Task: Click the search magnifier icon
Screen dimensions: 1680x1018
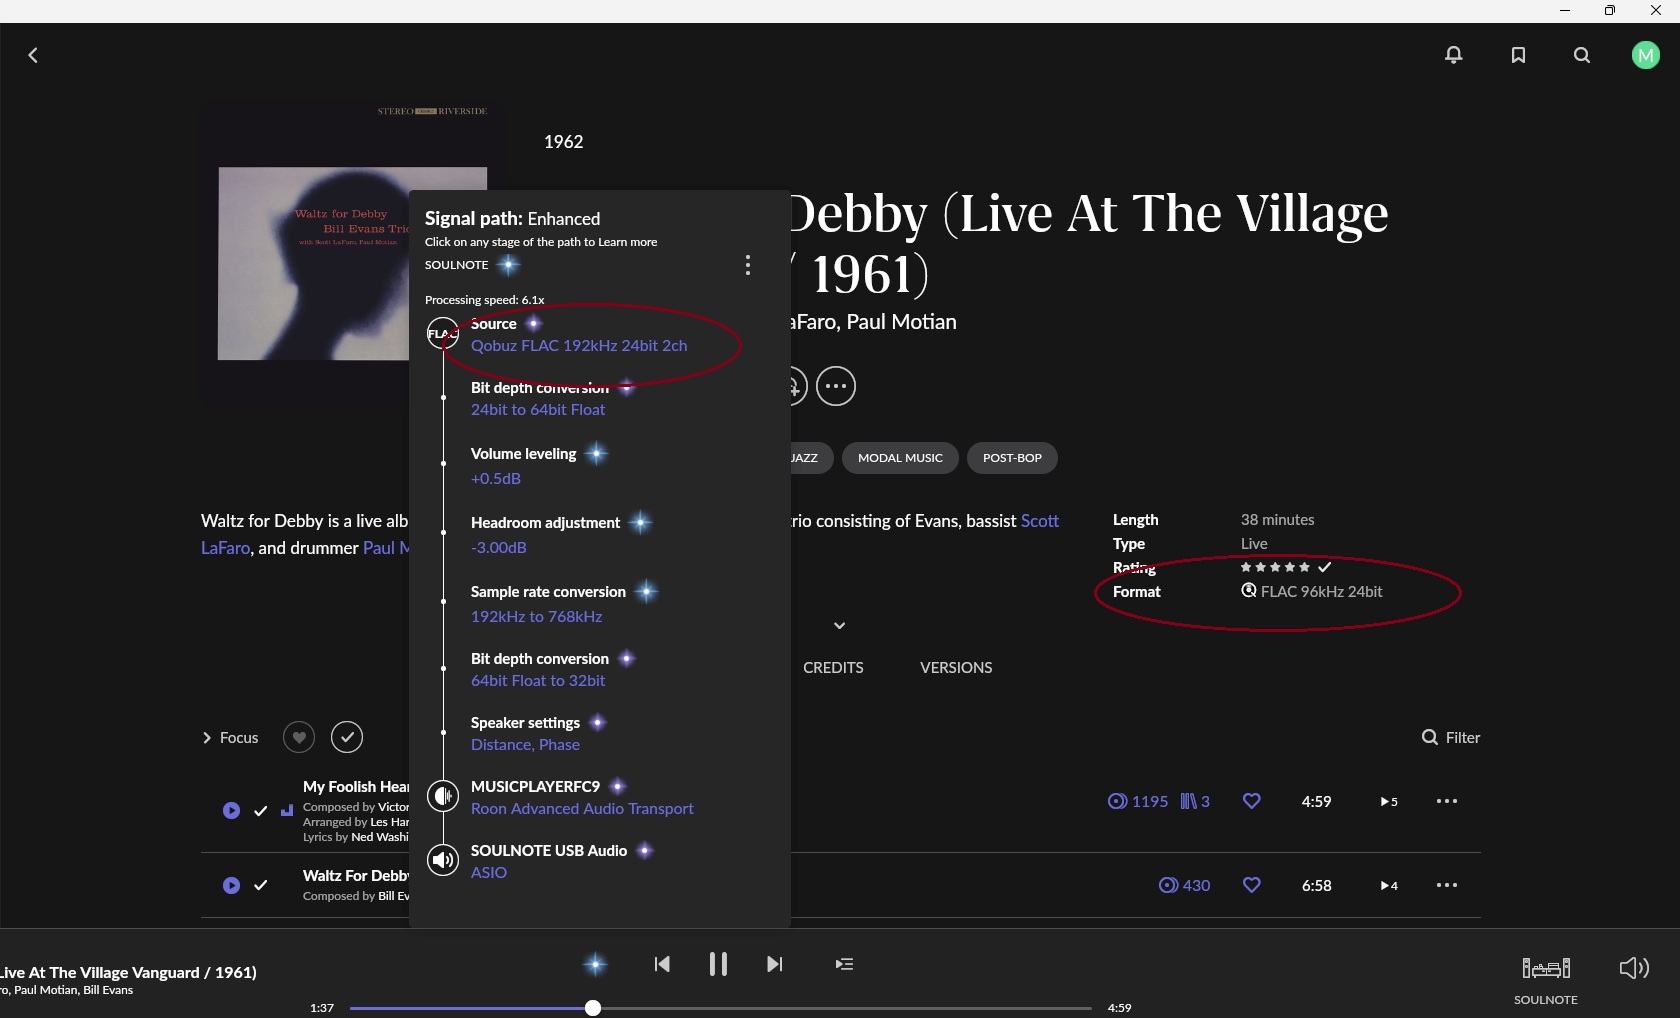Action: 1581,55
